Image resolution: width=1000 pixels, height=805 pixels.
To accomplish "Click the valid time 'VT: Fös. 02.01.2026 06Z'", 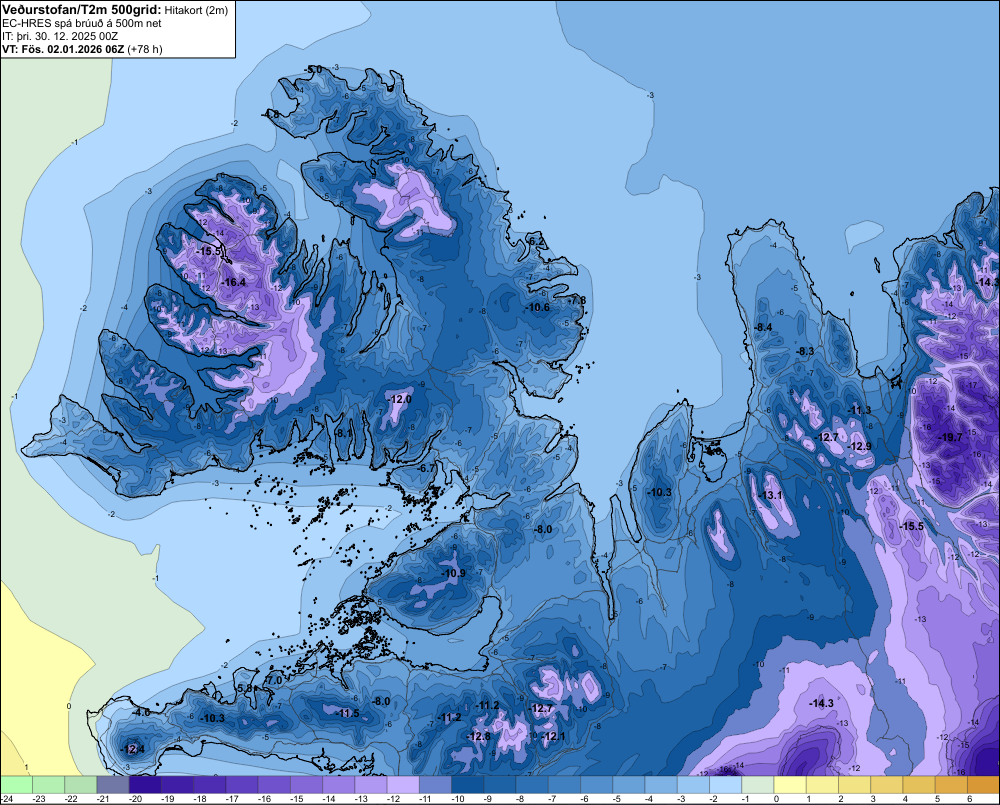I will [63, 49].
